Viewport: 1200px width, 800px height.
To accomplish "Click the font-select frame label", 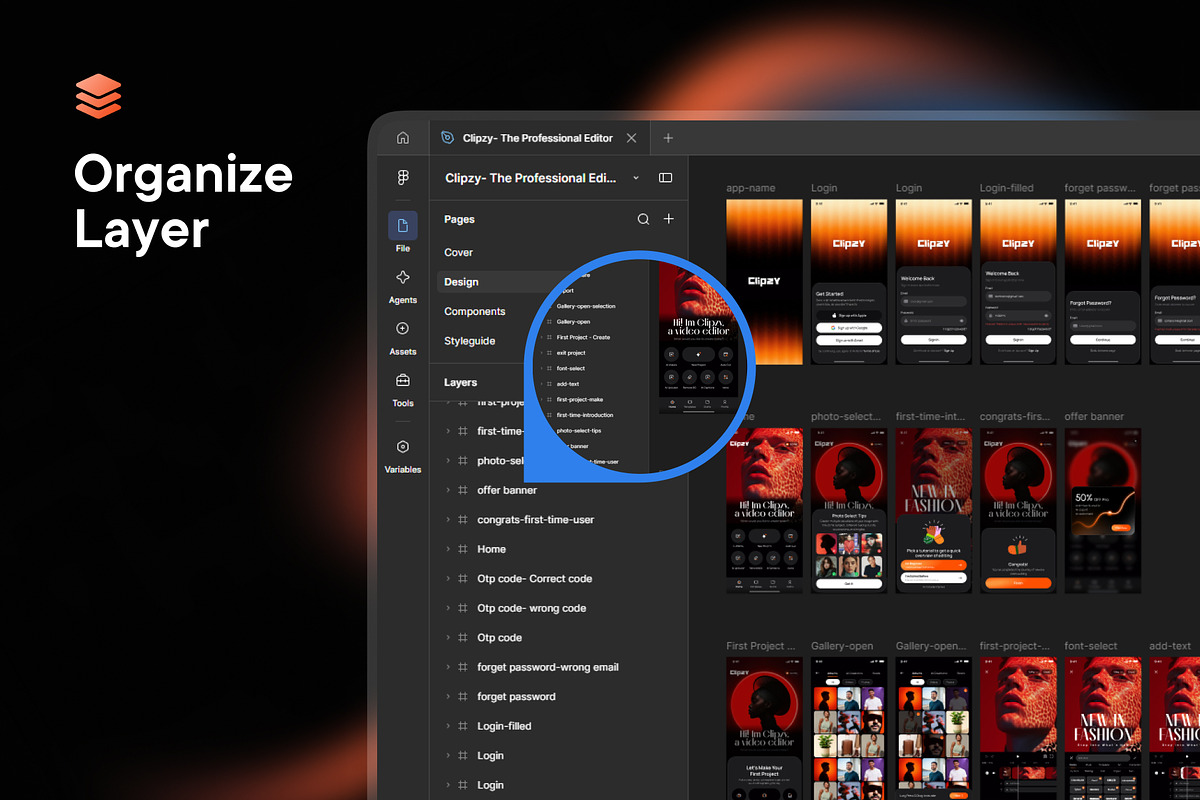I will click(x=1091, y=646).
